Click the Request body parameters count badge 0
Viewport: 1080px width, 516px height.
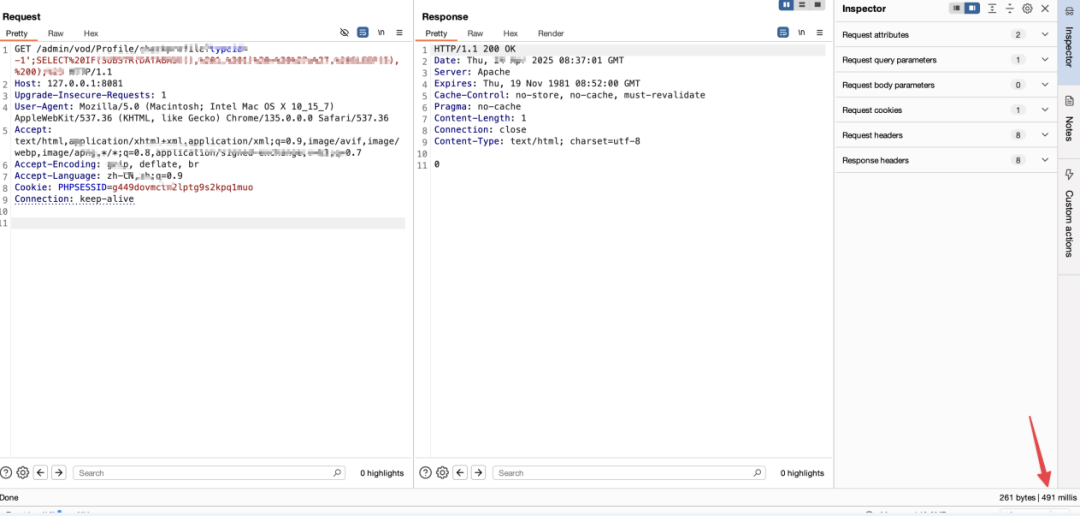pos(1017,85)
